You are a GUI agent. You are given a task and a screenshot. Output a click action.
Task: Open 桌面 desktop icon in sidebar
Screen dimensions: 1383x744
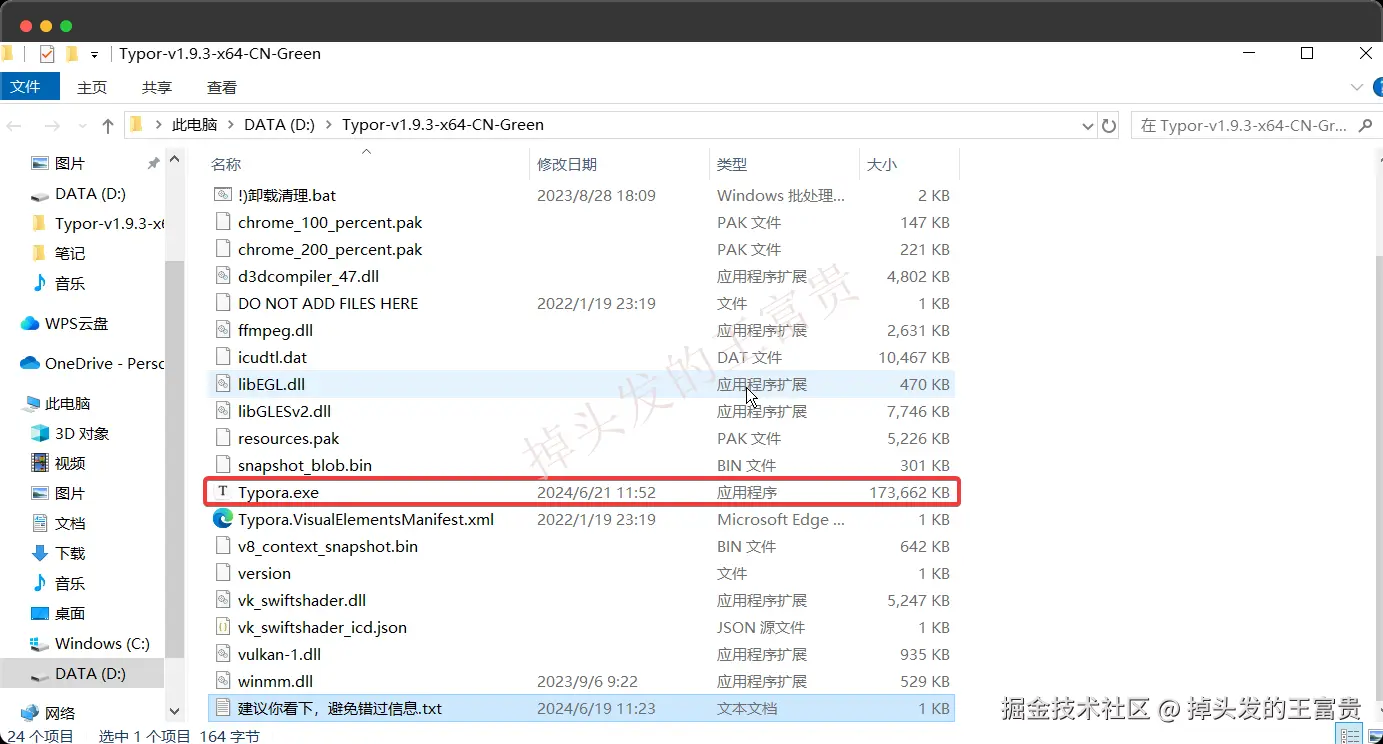click(40, 613)
